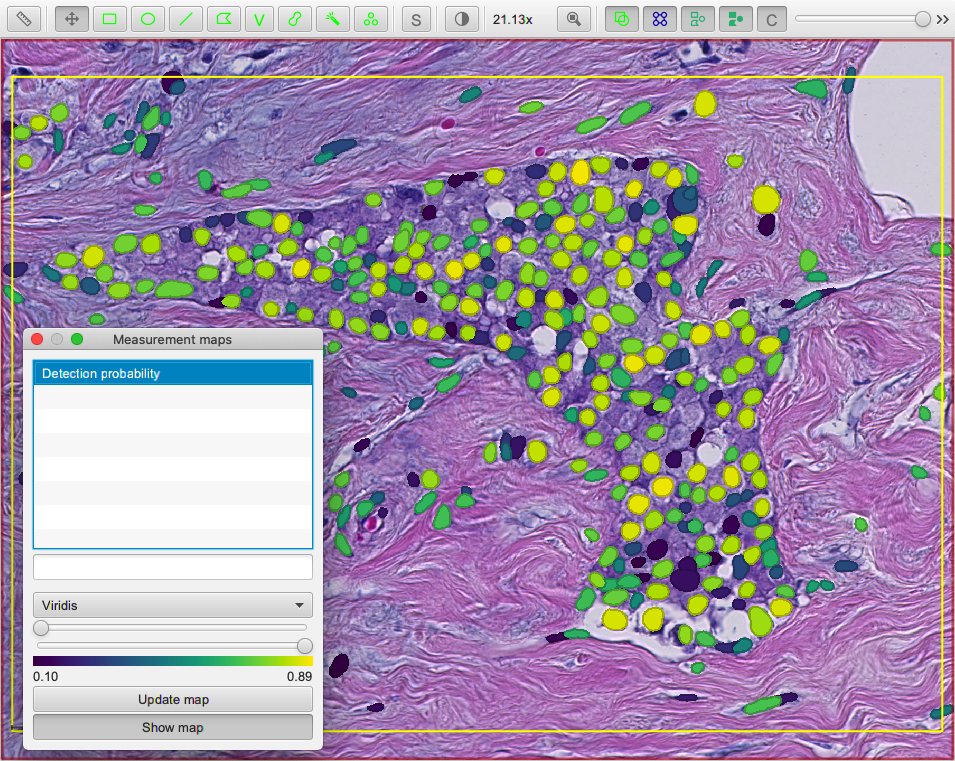
Task: Select the Move tool
Action: [72, 19]
